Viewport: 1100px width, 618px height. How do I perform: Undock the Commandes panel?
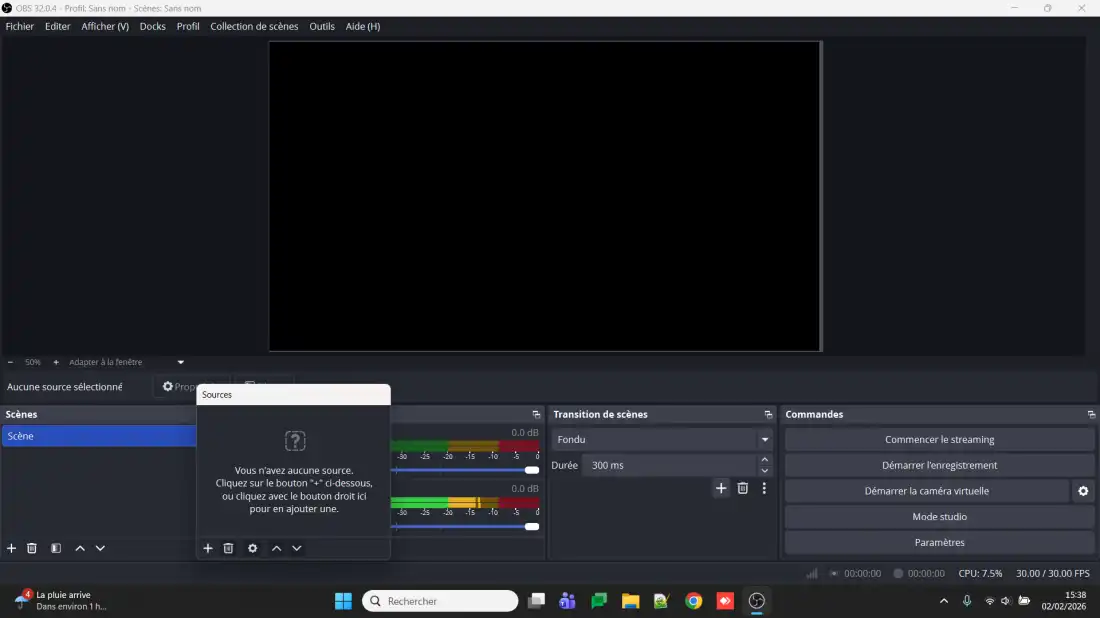tap(1091, 414)
